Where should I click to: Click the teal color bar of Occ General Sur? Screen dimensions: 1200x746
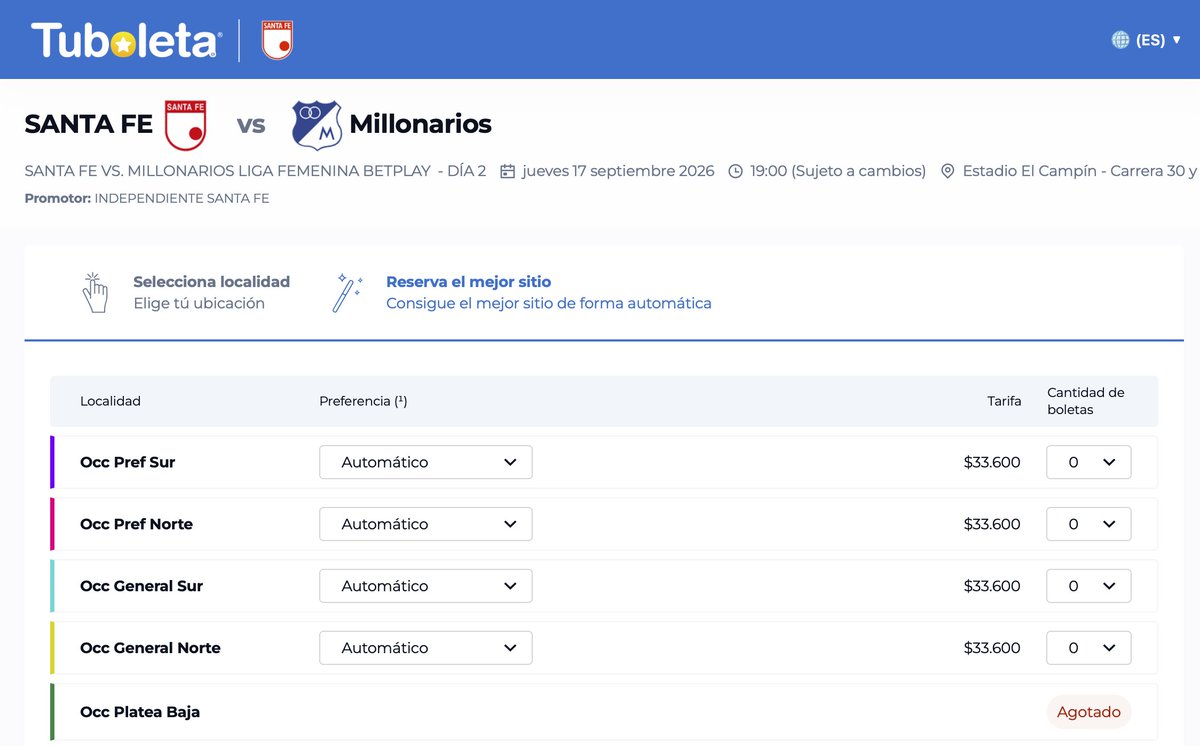[x=52, y=586]
